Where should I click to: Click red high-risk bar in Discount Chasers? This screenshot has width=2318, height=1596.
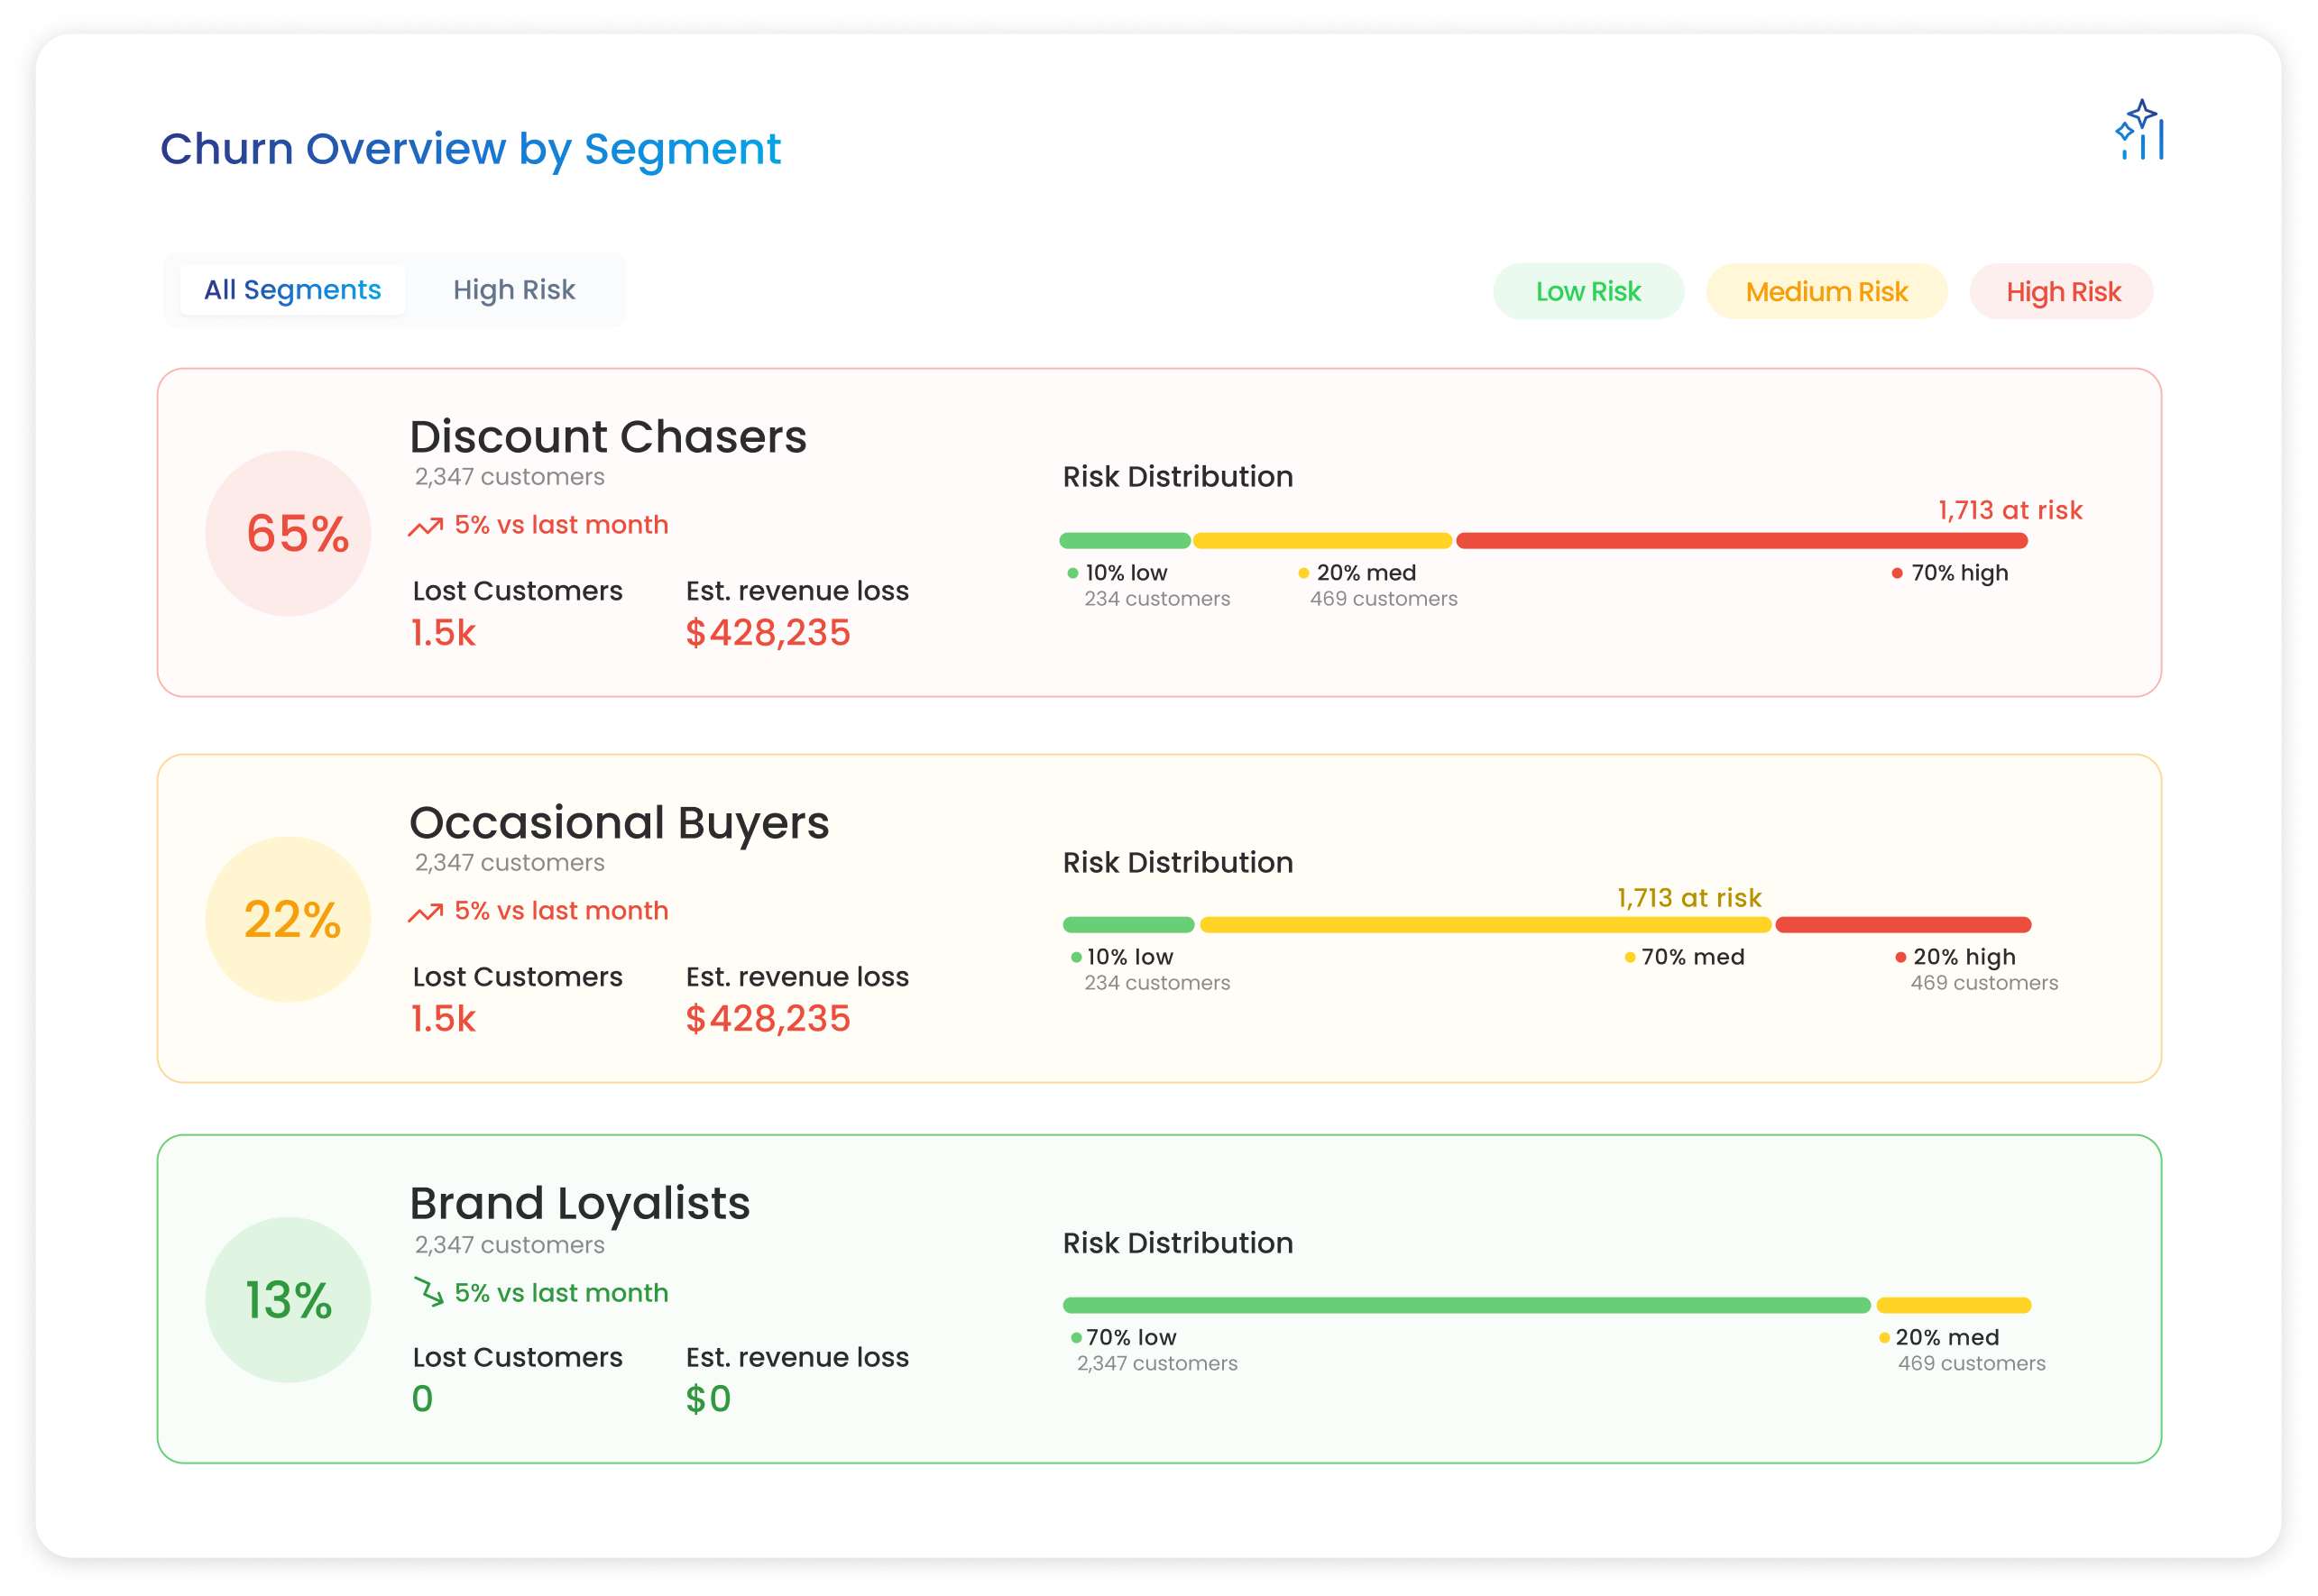pyautogui.click(x=1741, y=541)
